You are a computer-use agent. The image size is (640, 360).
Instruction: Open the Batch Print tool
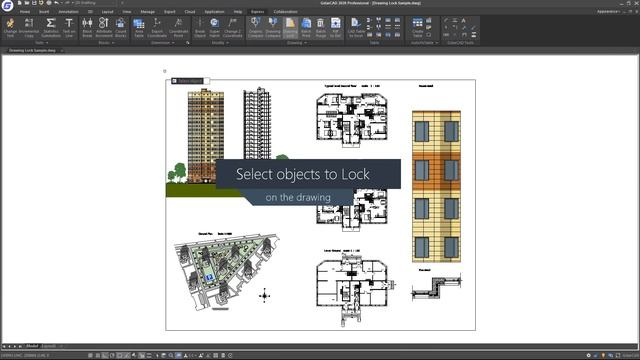tap(306, 28)
